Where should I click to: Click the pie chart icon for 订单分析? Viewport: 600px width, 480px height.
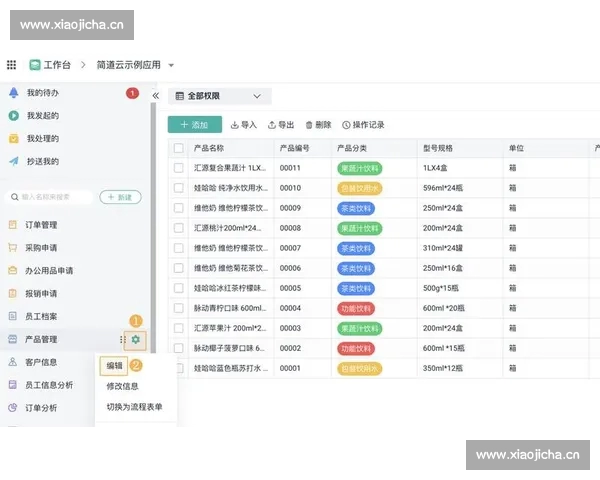click(13, 408)
